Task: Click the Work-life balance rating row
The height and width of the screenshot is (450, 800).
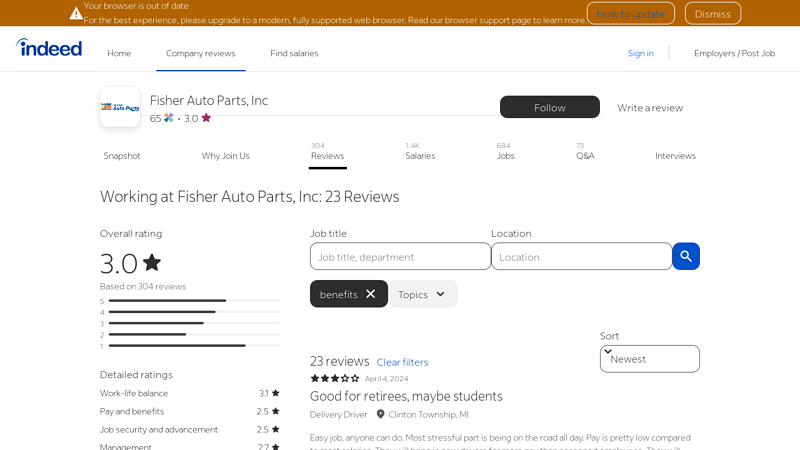Action: point(190,393)
